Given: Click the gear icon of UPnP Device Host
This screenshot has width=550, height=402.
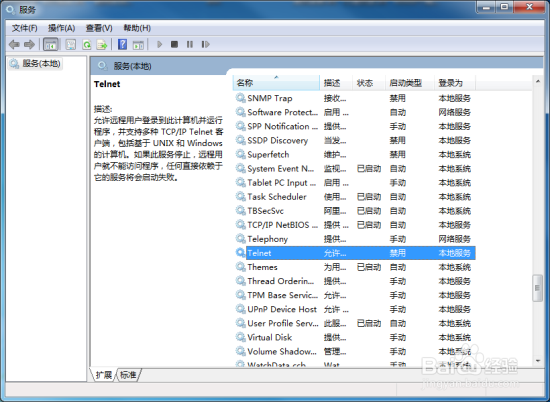Looking at the screenshot, I should pos(240,309).
